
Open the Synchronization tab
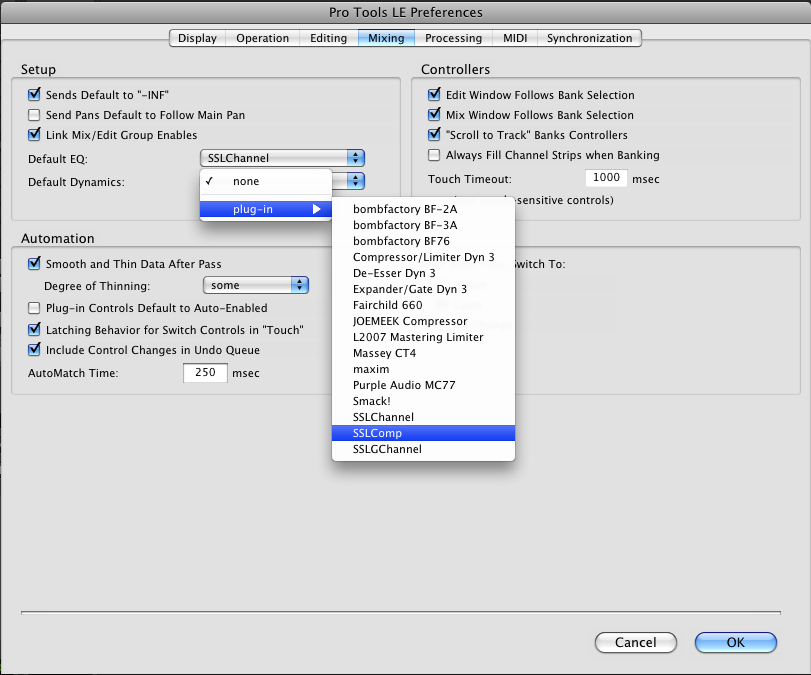(x=590, y=38)
